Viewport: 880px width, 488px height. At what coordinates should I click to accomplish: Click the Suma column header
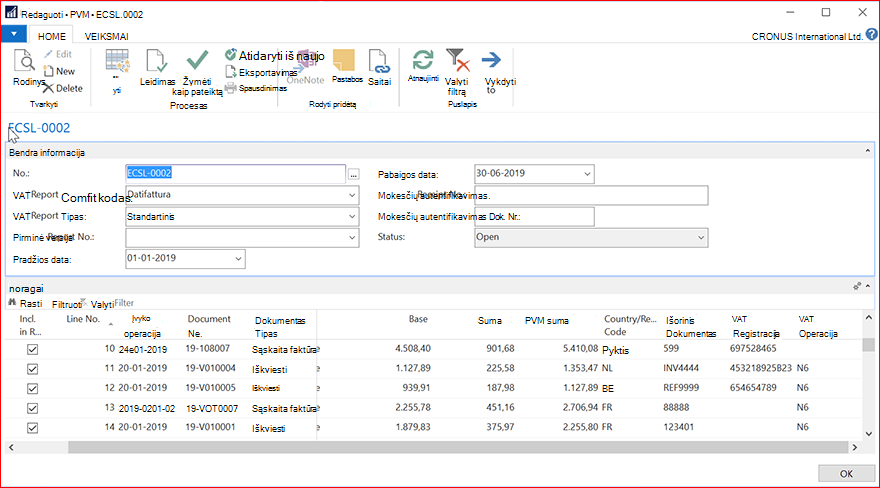click(489, 321)
